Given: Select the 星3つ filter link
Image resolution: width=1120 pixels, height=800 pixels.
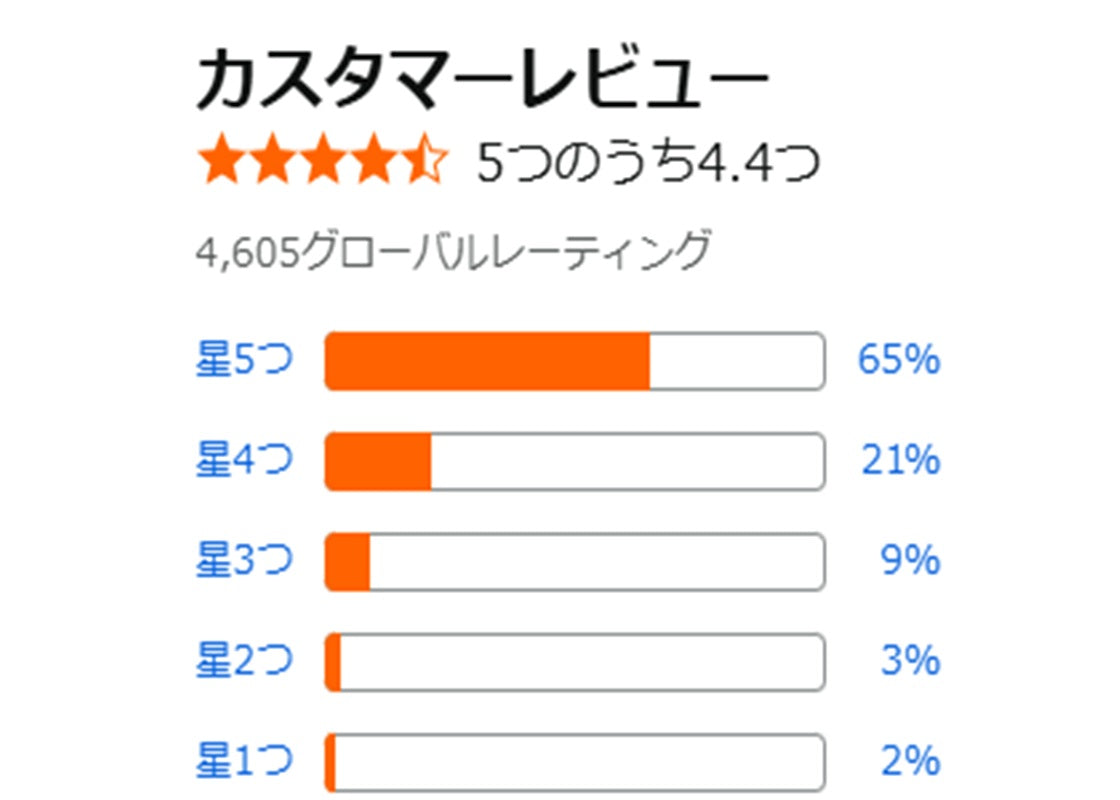Looking at the screenshot, I should click(244, 561).
